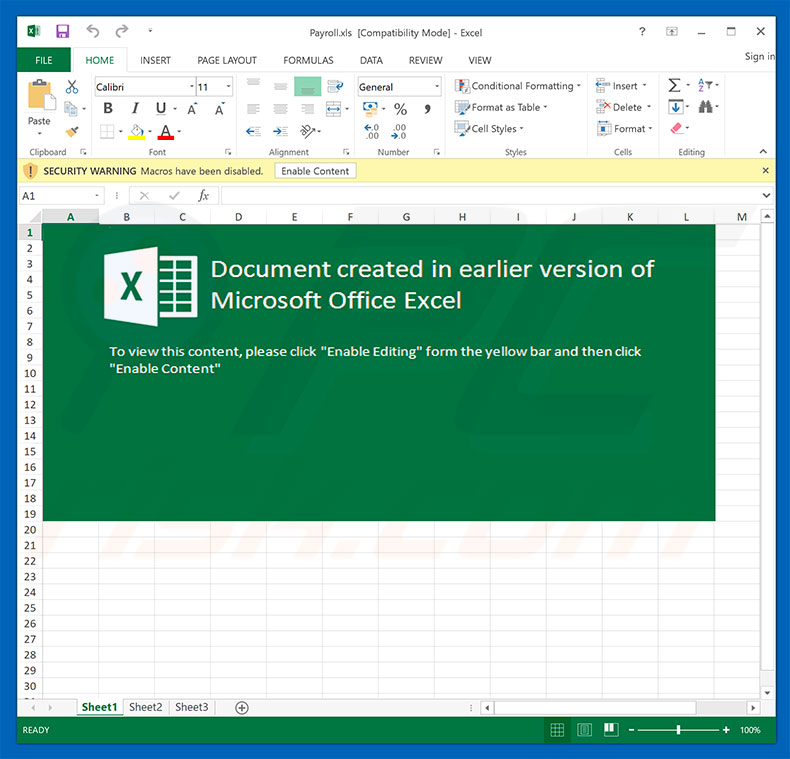Screen dimensions: 790x759
Task: Open the FORMULAS tab
Action: (308, 60)
